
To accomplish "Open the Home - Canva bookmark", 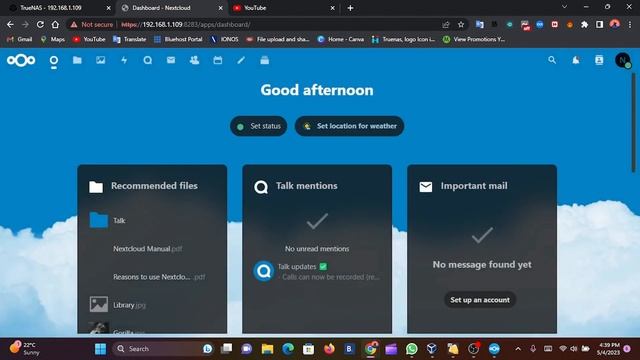I will (x=341, y=39).
